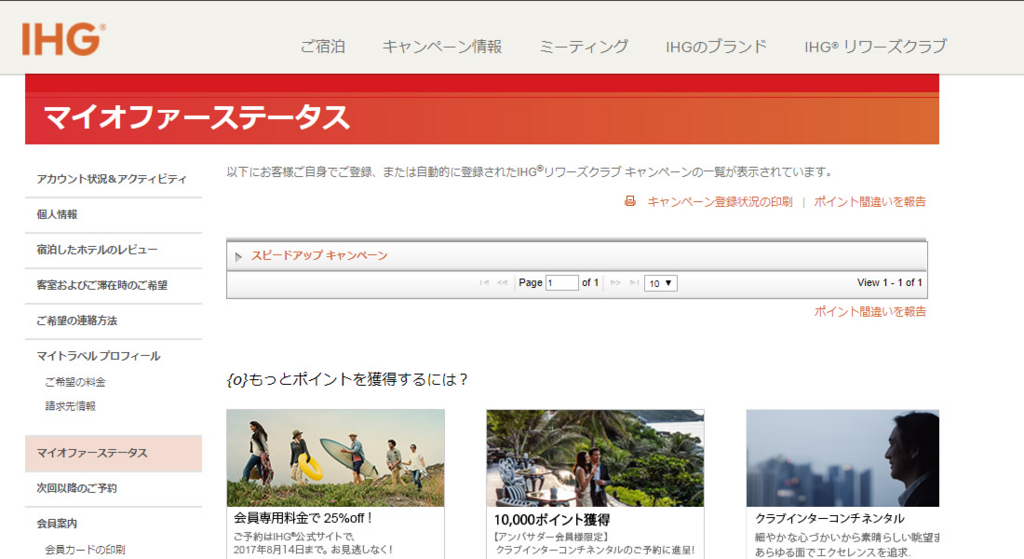Click 会員専用料金で 25%off！ card title
The height and width of the screenshot is (559, 1024).
(x=304, y=519)
